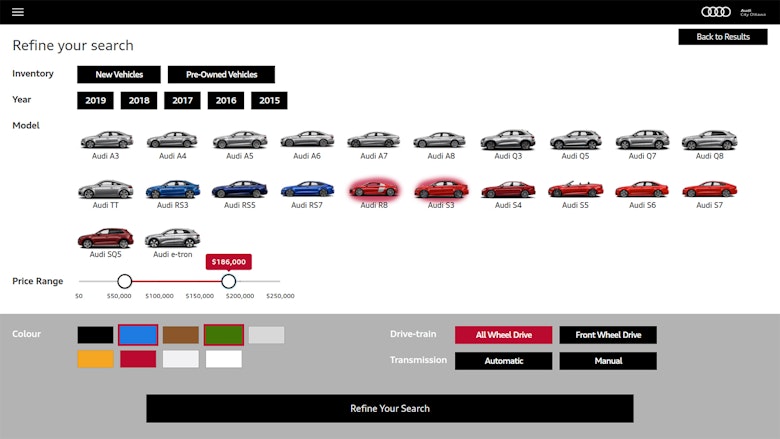The width and height of the screenshot is (780, 439).
Task: Pick the orange colour swatch
Action: tap(96, 359)
